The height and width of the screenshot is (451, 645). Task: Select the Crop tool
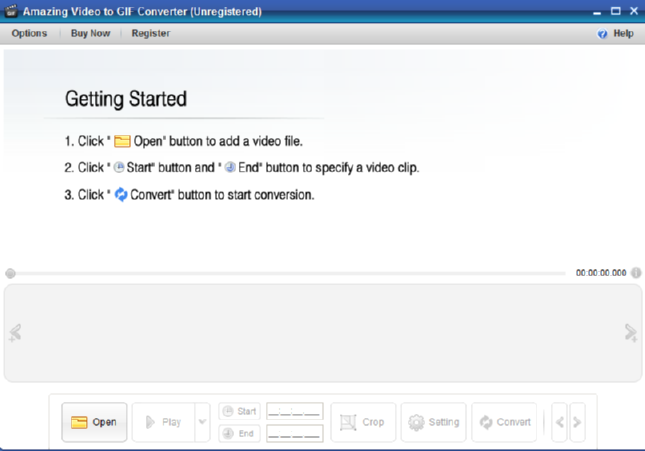coord(363,422)
